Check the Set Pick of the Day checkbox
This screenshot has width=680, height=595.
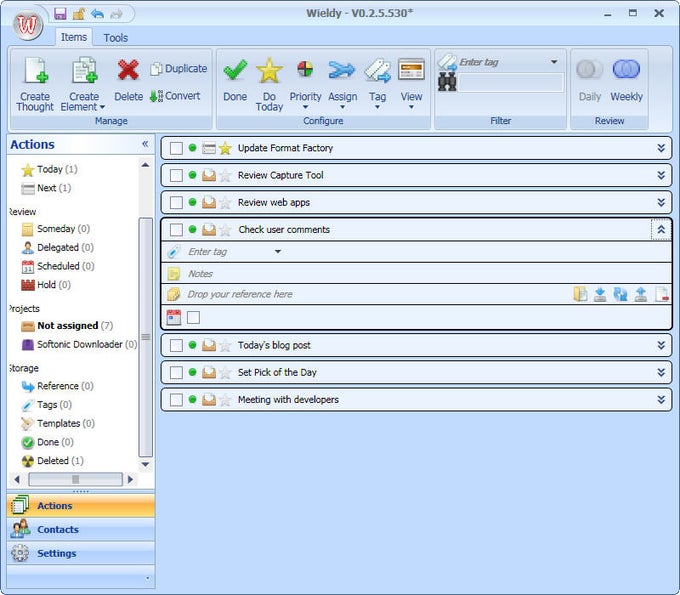pyautogui.click(x=176, y=373)
